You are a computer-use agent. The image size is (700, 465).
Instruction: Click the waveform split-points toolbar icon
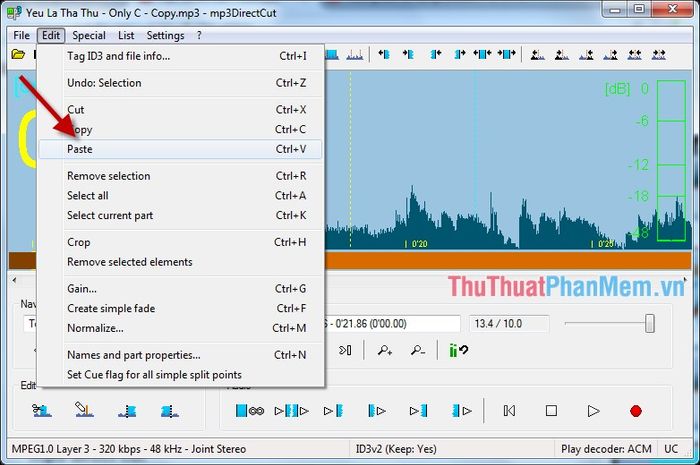pos(354,54)
